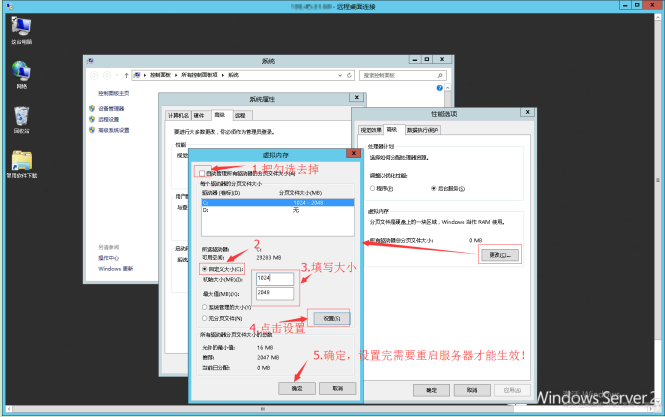The height and width of the screenshot is (417, 665).
Task: Select the 无分页文件 radio button
Action: (206, 318)
